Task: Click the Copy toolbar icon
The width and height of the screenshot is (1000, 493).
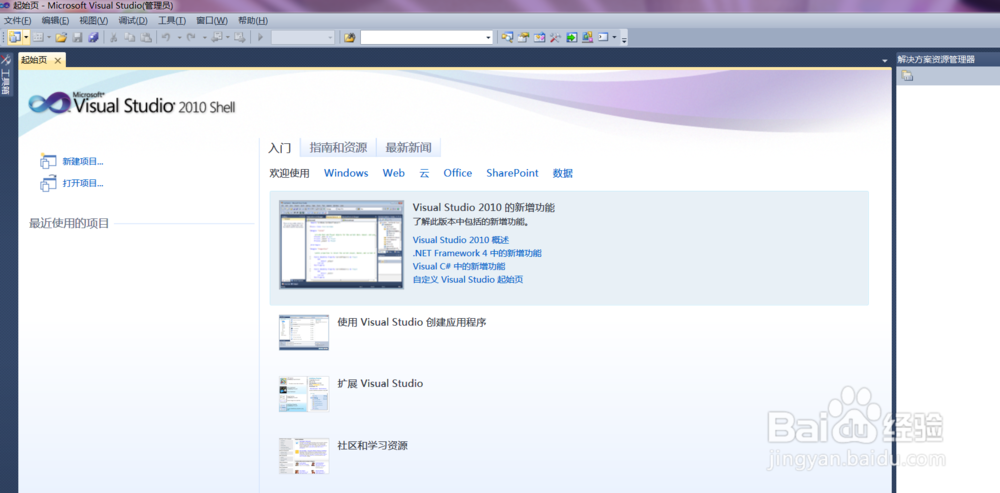Action: [x=129, y=38]
